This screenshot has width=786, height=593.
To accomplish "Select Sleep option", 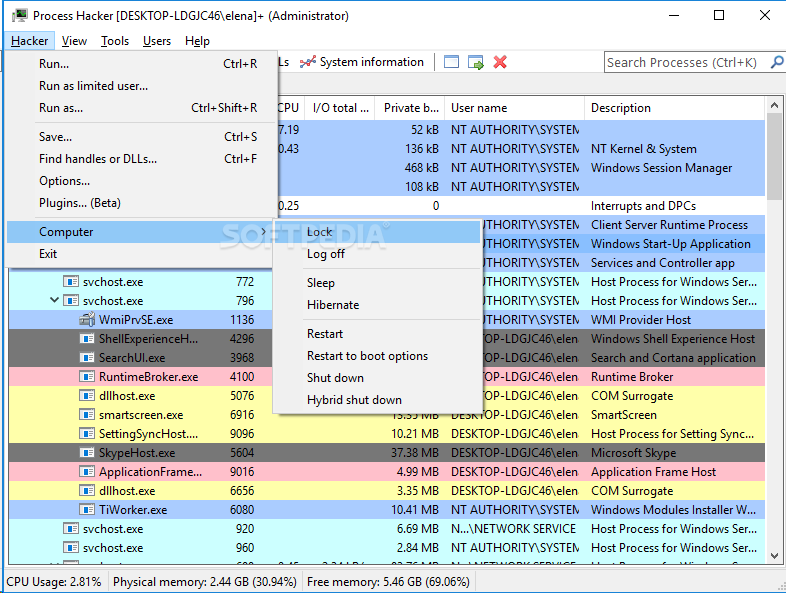I will click(x=377, y=283).
